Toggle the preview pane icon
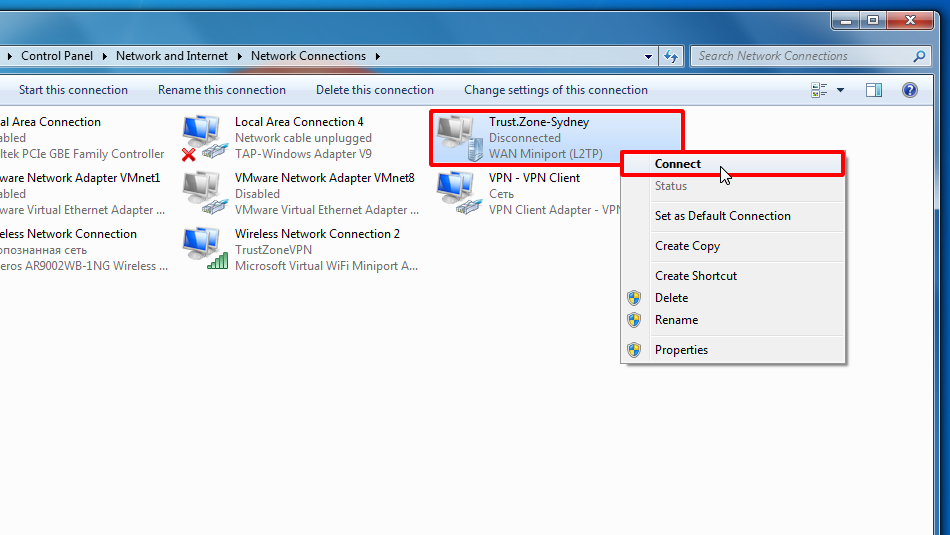The image size is (950, 535). (874, 90)
